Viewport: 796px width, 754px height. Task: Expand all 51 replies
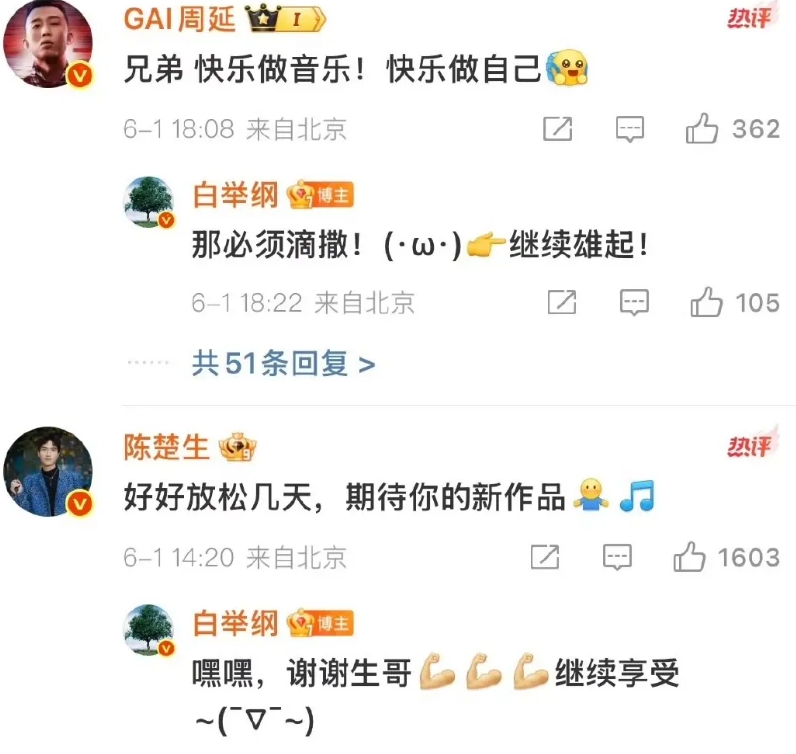(283, 364)
